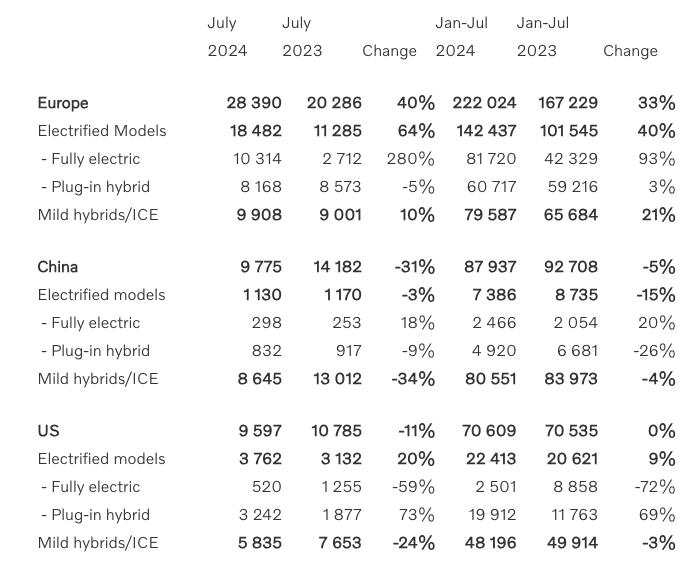Viewport: 696px width, 561px height.
Task: Select the July 2024 column header
Action: (x=227, y=37)
